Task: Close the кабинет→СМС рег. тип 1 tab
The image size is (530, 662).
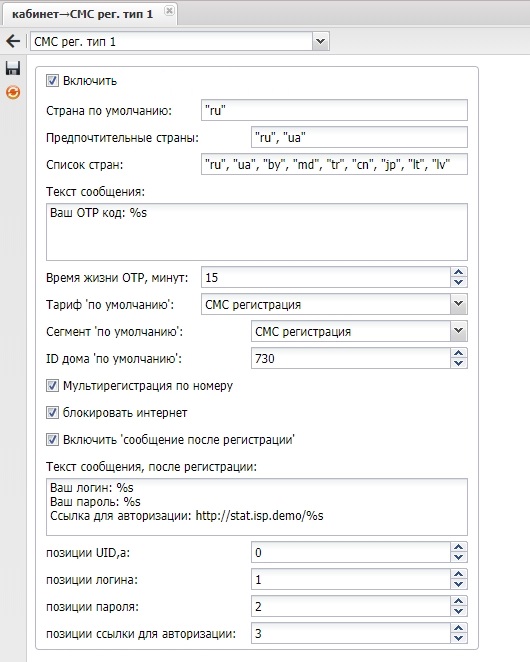Action: (169, 11)
